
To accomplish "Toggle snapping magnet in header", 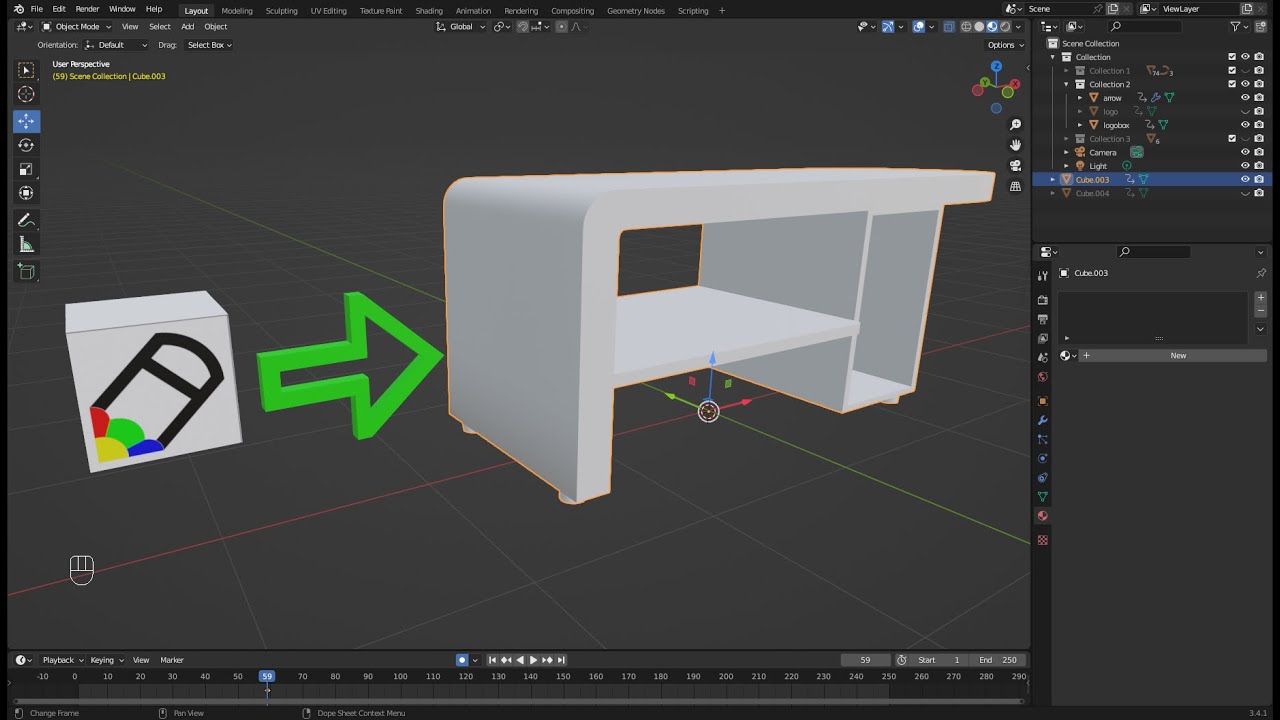I will tap(522, 27).
